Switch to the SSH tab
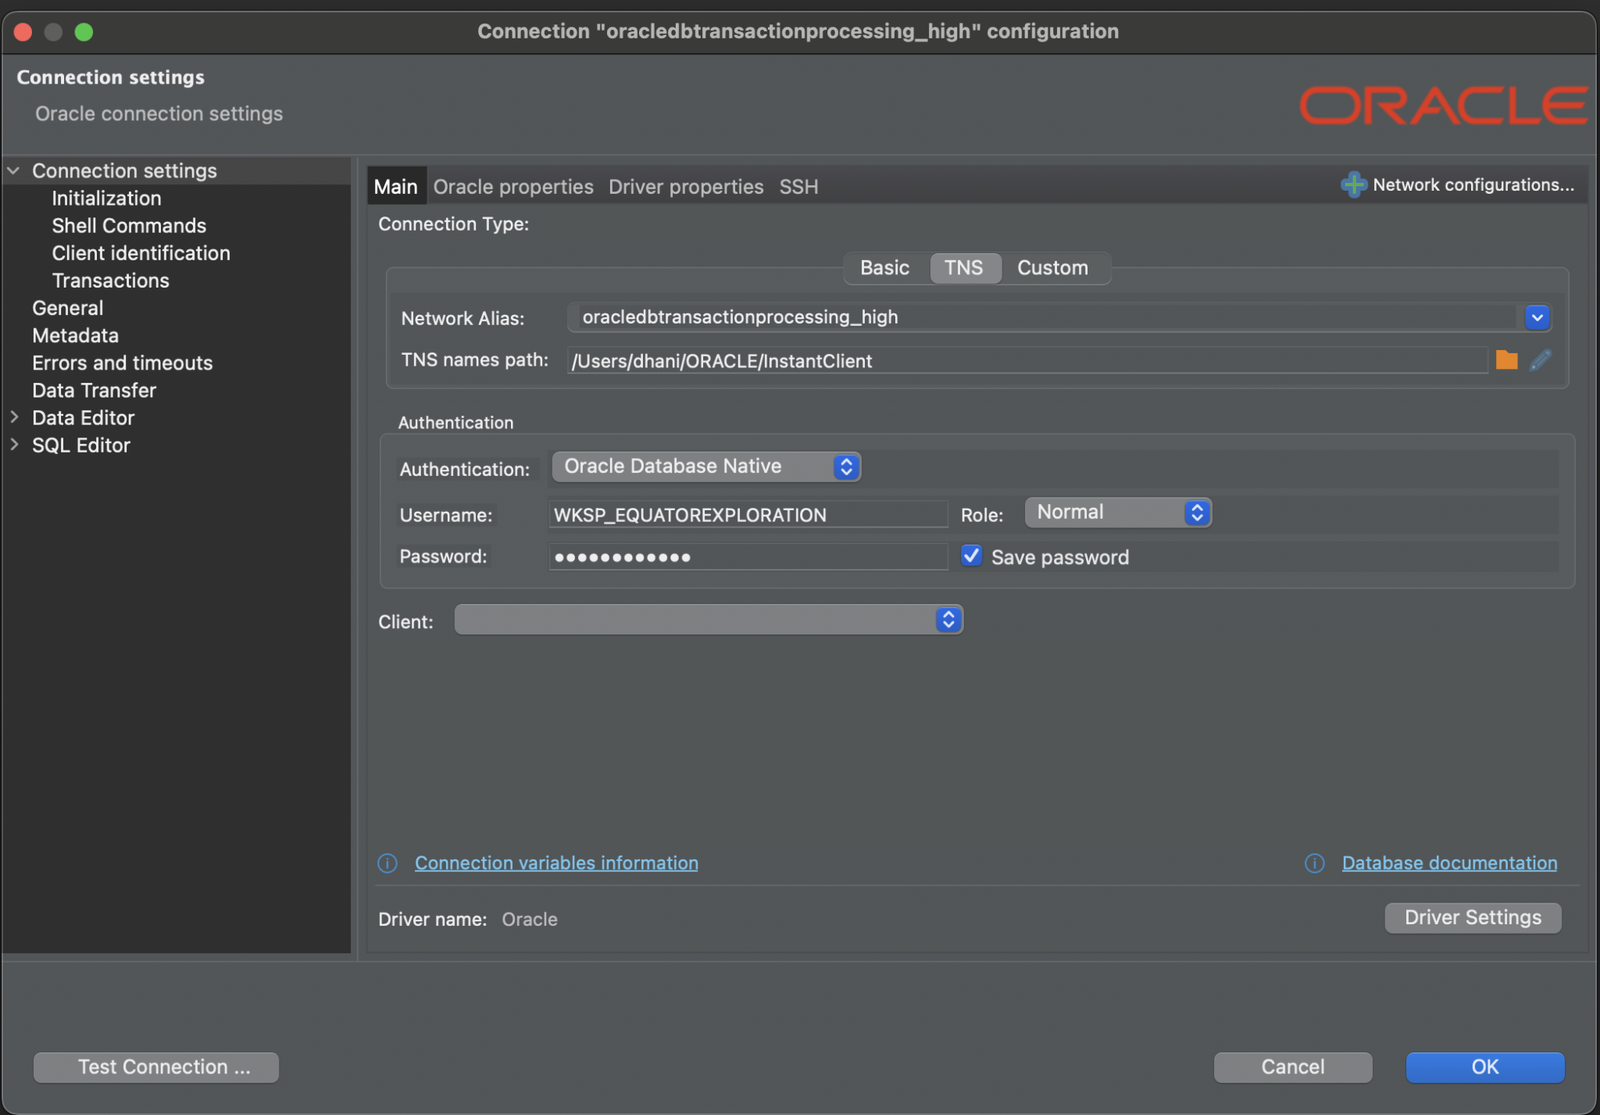Screen dimensions: 1600x1115 (x=799, y=187)
